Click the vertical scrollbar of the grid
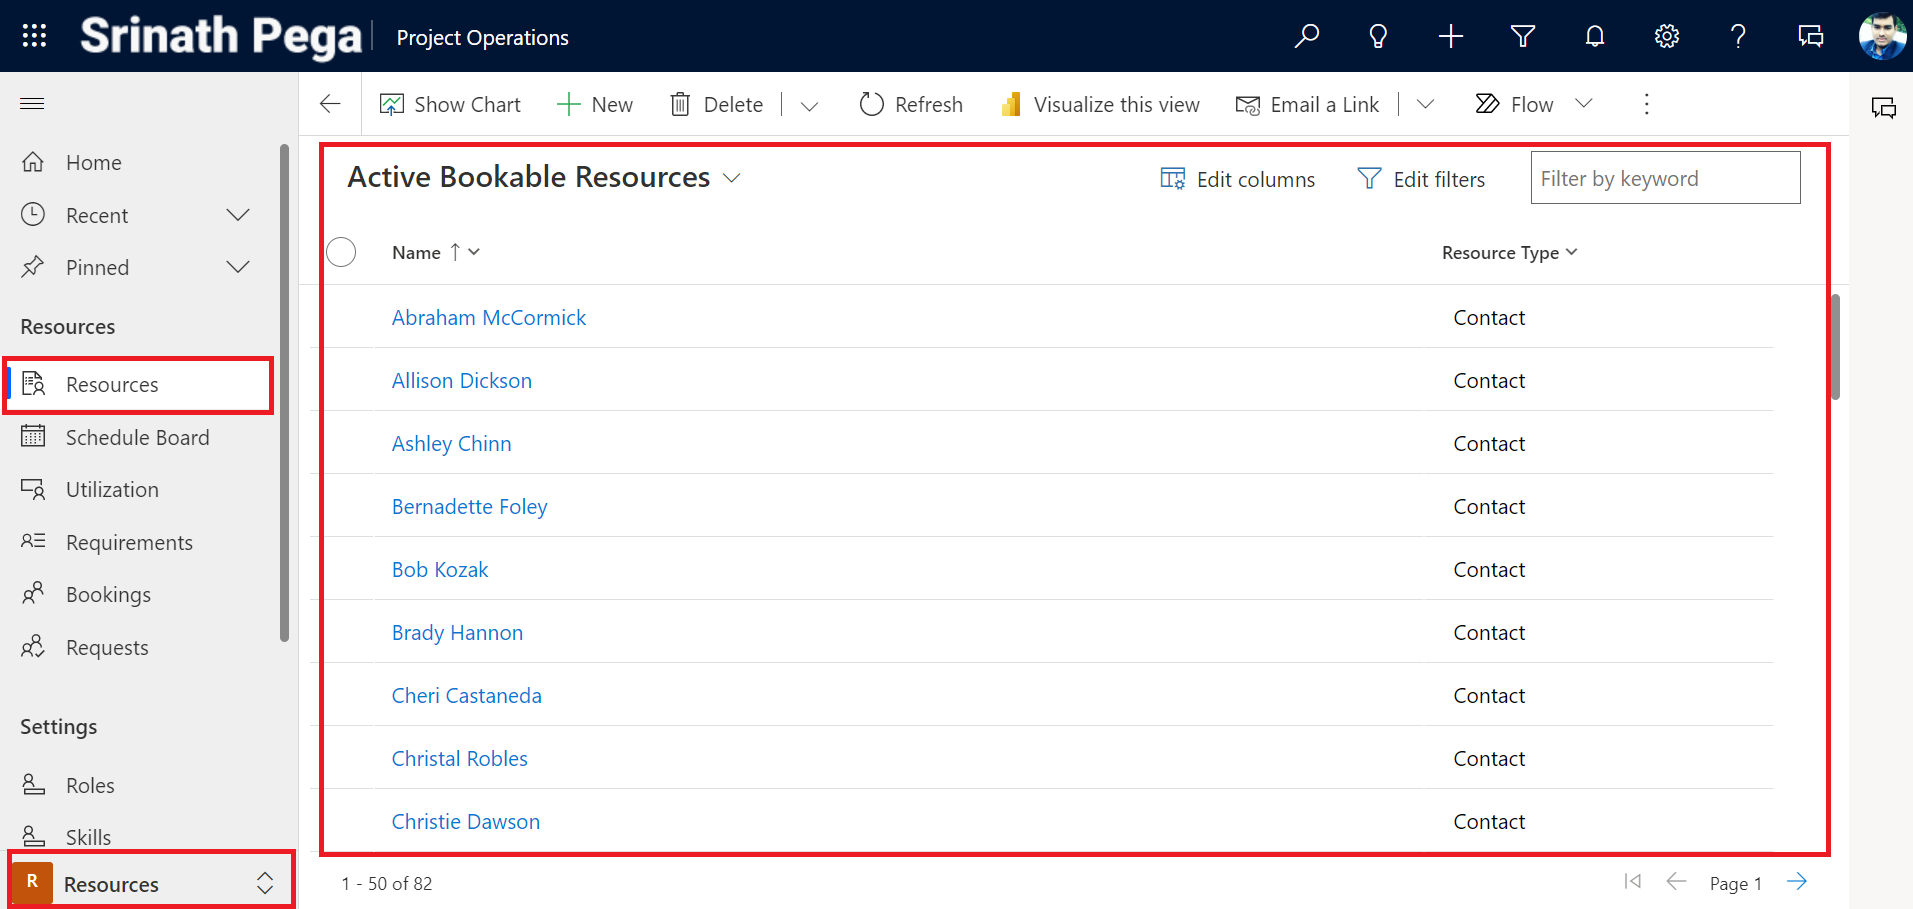Image resolution: width=1913 pixels, height=909 pixels. tap(1835, 347)
